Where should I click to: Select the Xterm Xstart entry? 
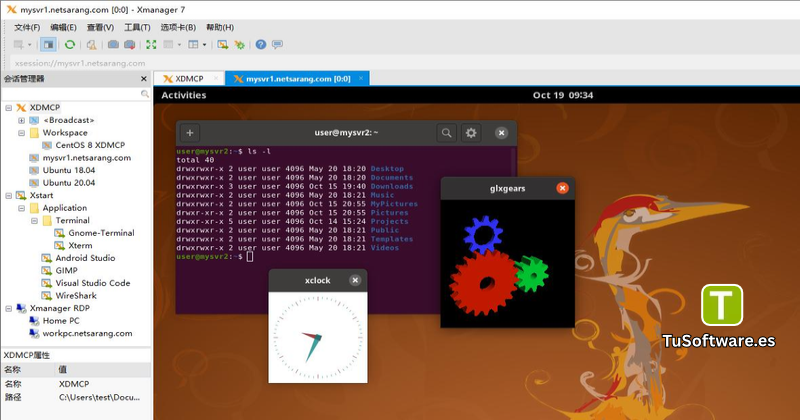(80, 245)
